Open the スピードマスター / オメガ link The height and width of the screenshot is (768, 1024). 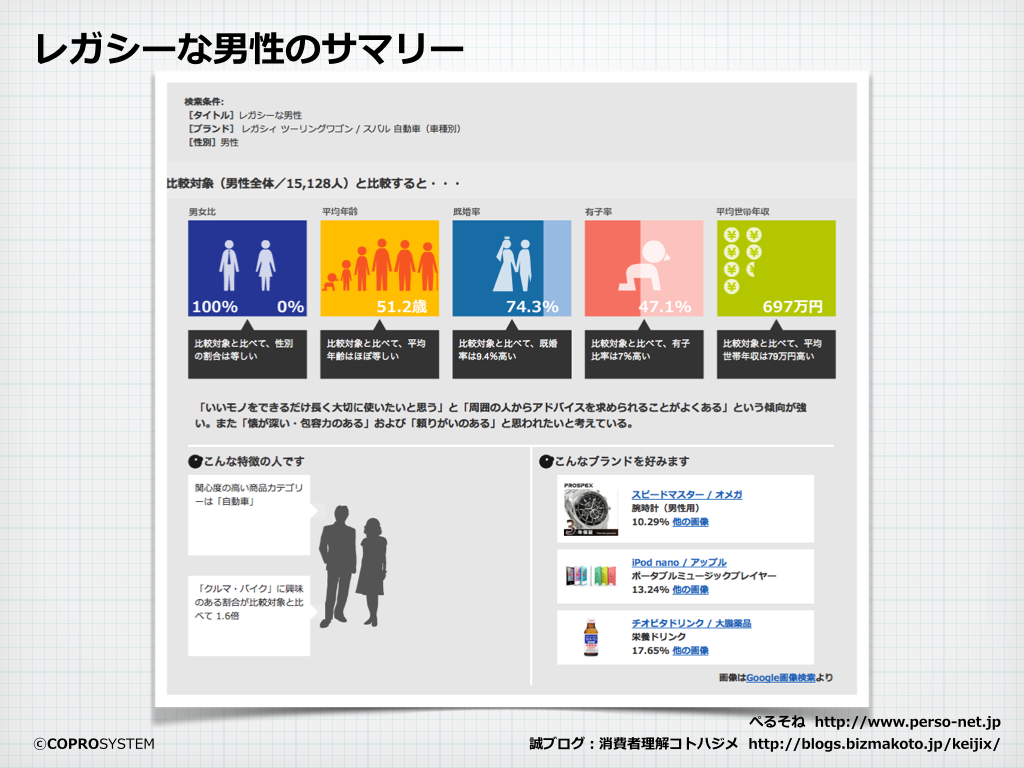click(x=686, y=495)
